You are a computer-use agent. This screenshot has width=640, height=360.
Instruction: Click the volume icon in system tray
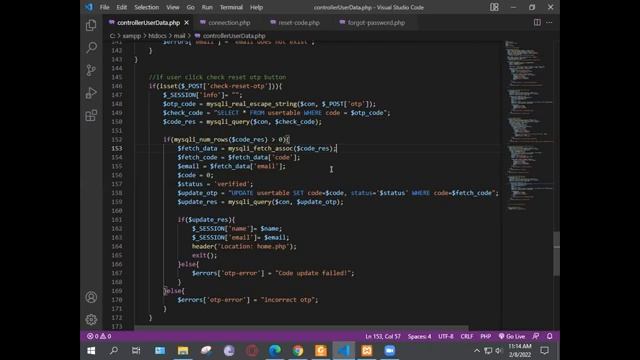499,350
